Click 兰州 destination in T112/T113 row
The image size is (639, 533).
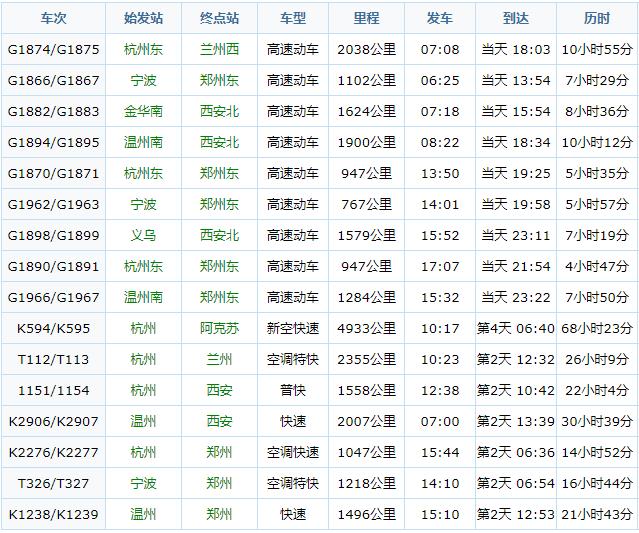pyautogui.click(x=219, y=359)
